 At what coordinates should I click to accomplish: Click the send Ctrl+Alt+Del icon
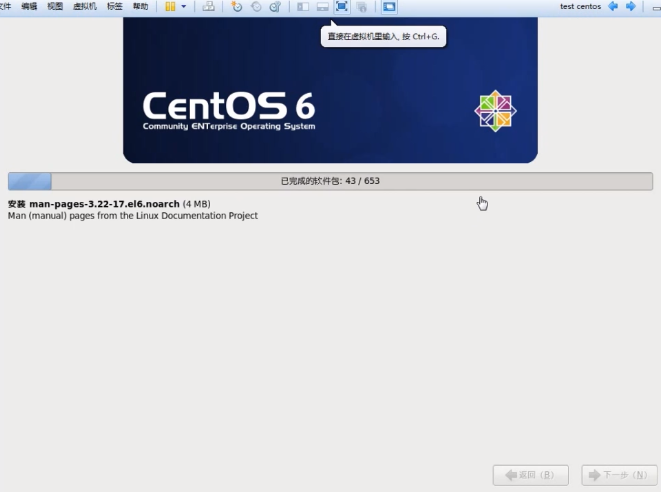tap(209, 6)
